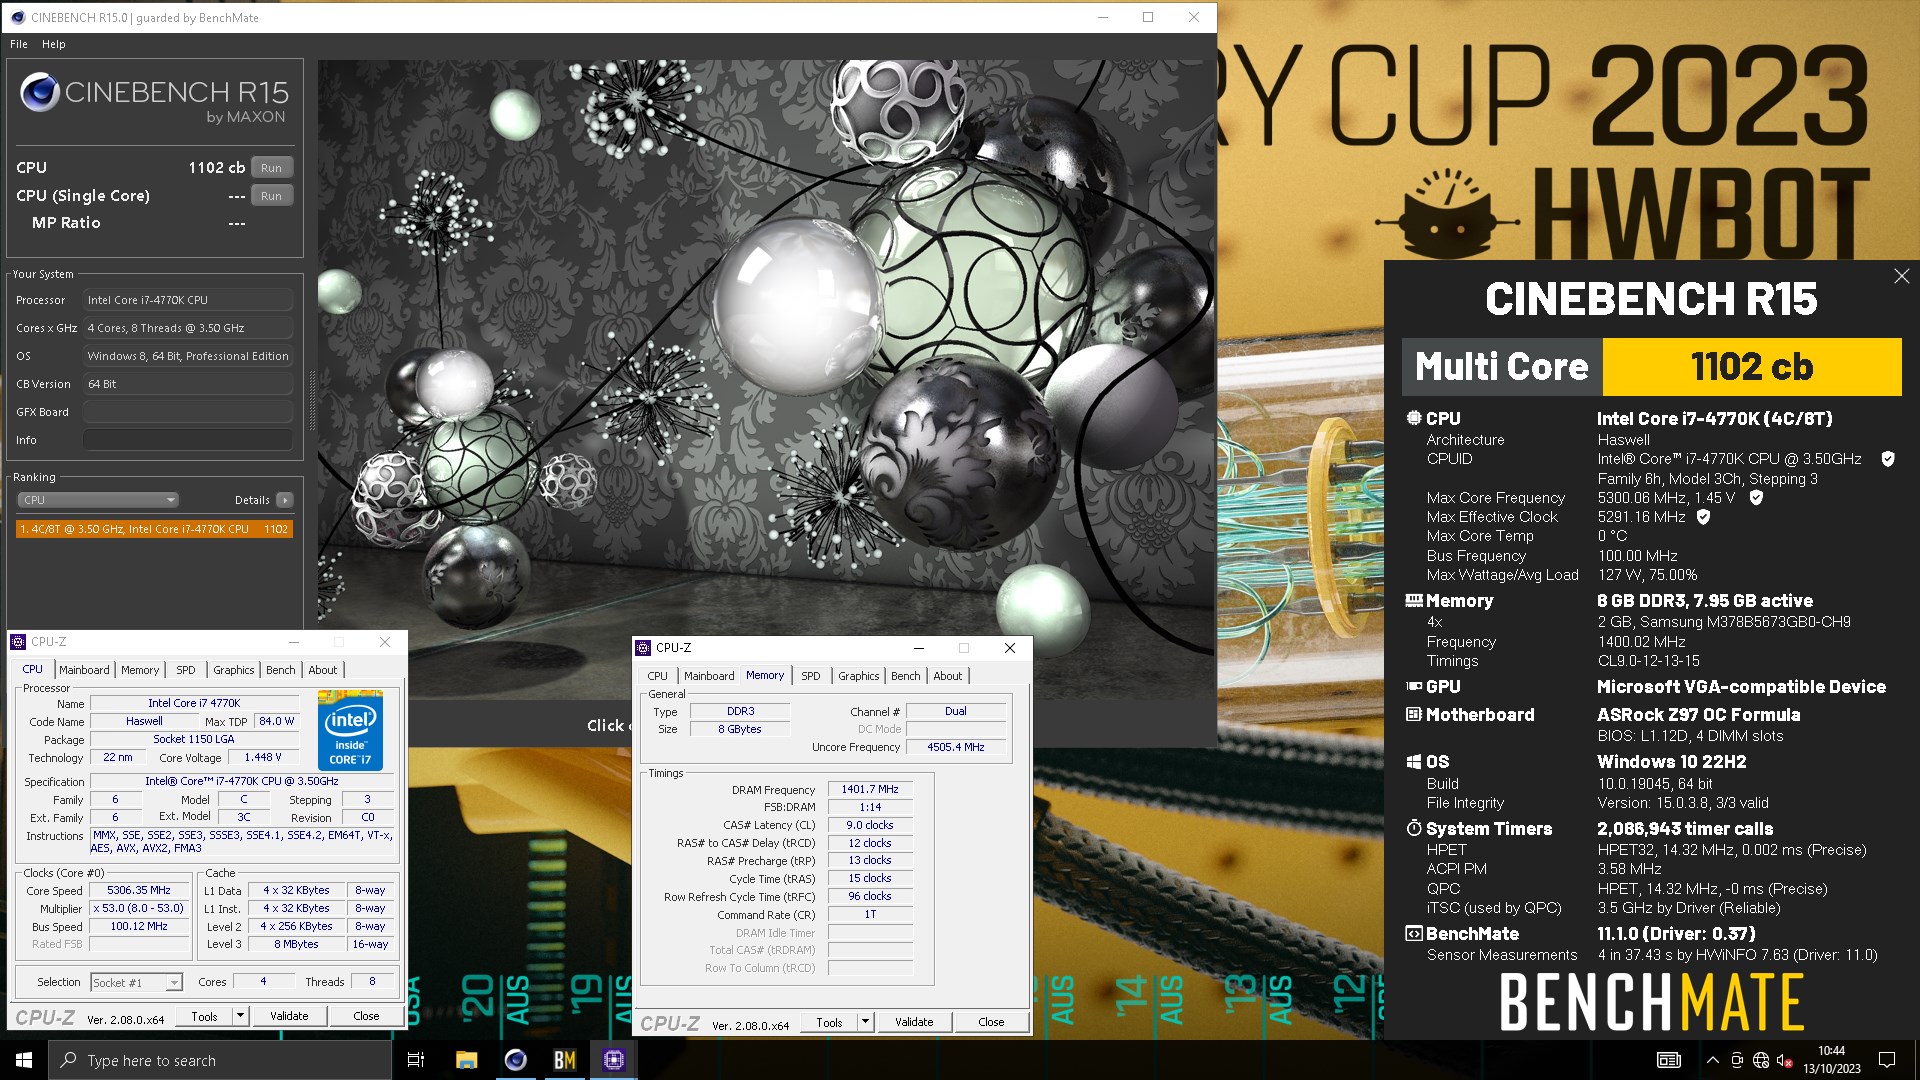
Task: Show hidden system tray icons
Action: pyautogui.click(x=1712, y=1060)
